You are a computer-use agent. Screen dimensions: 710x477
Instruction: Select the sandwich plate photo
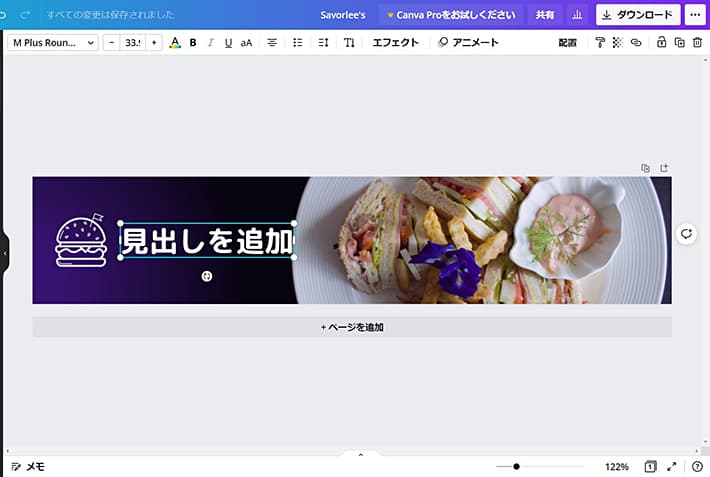pos(483,240)
